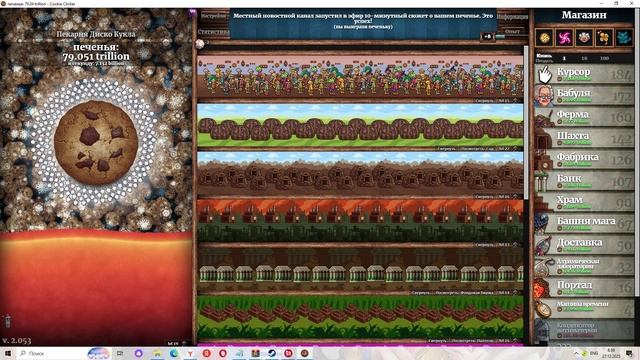This screenshot has width=640, height=360.
Task: Buy the golden clover upgrade
Action: click(x=604, y=38)
